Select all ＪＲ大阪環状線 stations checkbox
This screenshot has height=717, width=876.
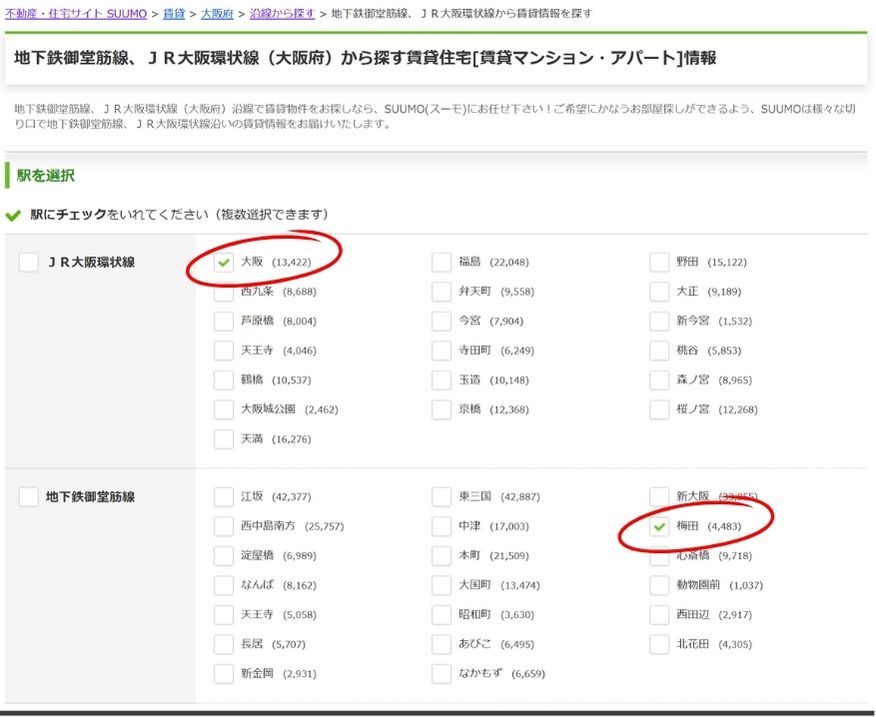click(29, 262)
